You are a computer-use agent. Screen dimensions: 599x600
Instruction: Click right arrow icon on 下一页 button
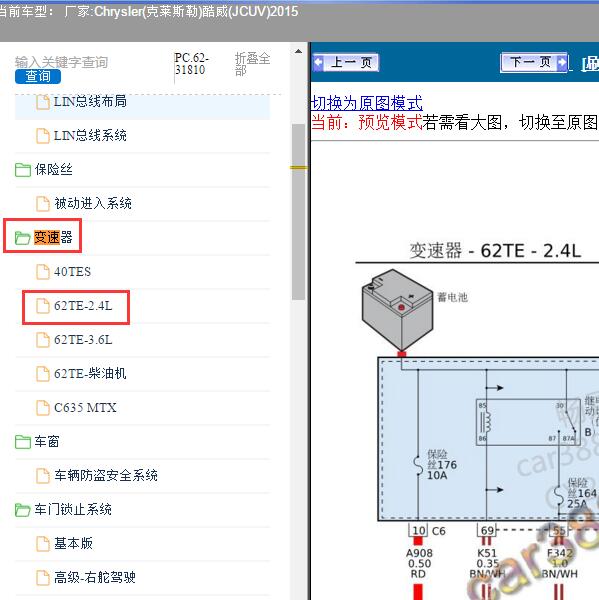562,62
